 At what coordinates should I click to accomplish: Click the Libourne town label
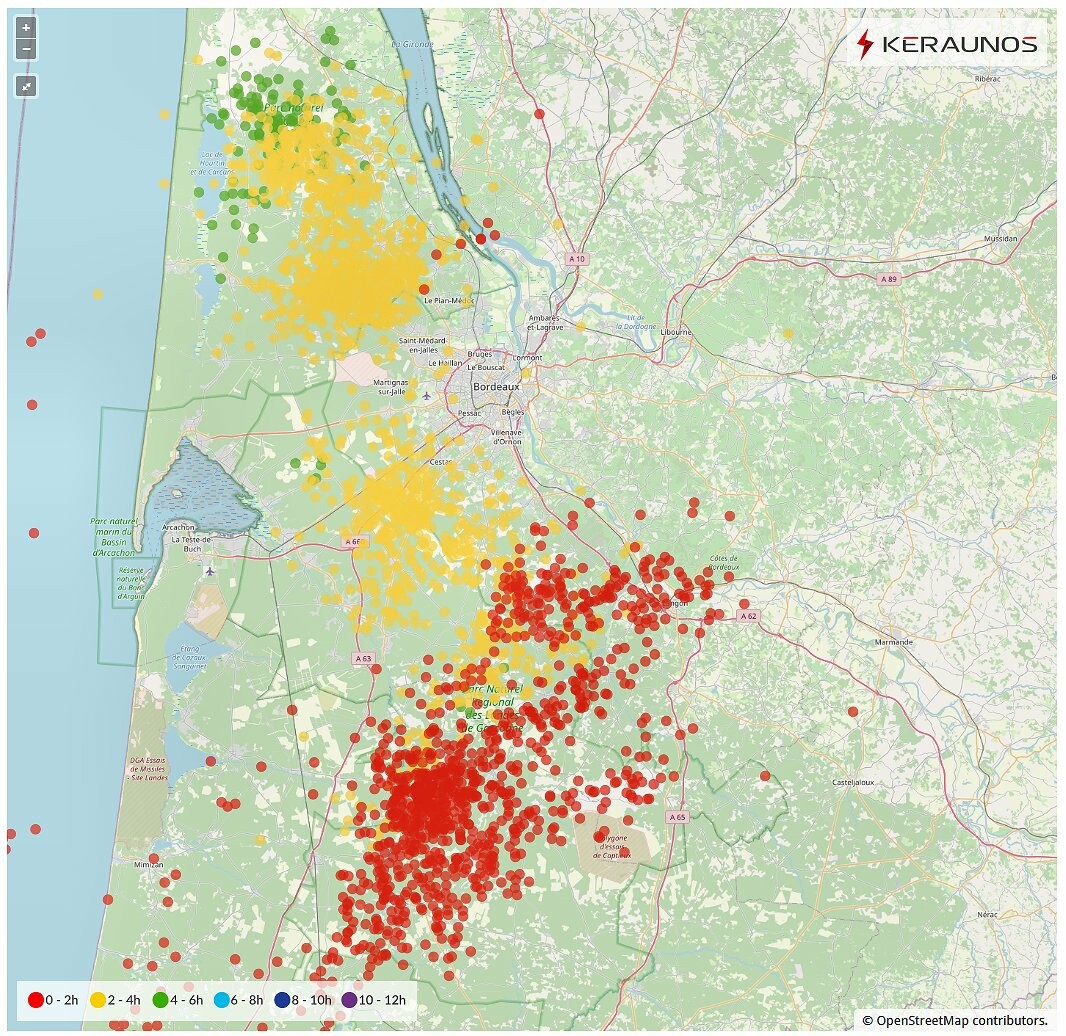click(676, 332)
